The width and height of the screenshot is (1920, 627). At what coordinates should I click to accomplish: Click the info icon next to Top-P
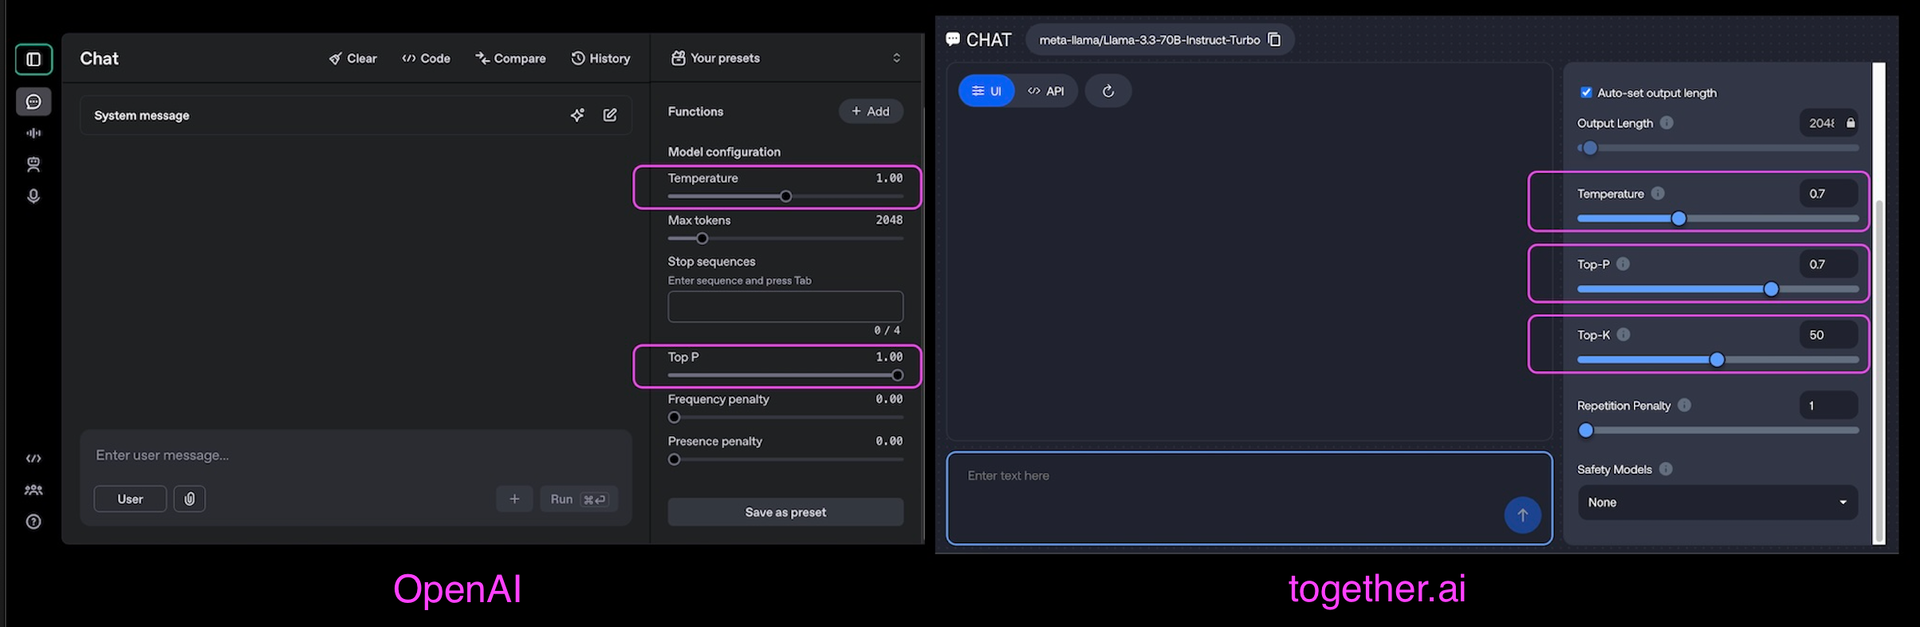point(1623,264)
